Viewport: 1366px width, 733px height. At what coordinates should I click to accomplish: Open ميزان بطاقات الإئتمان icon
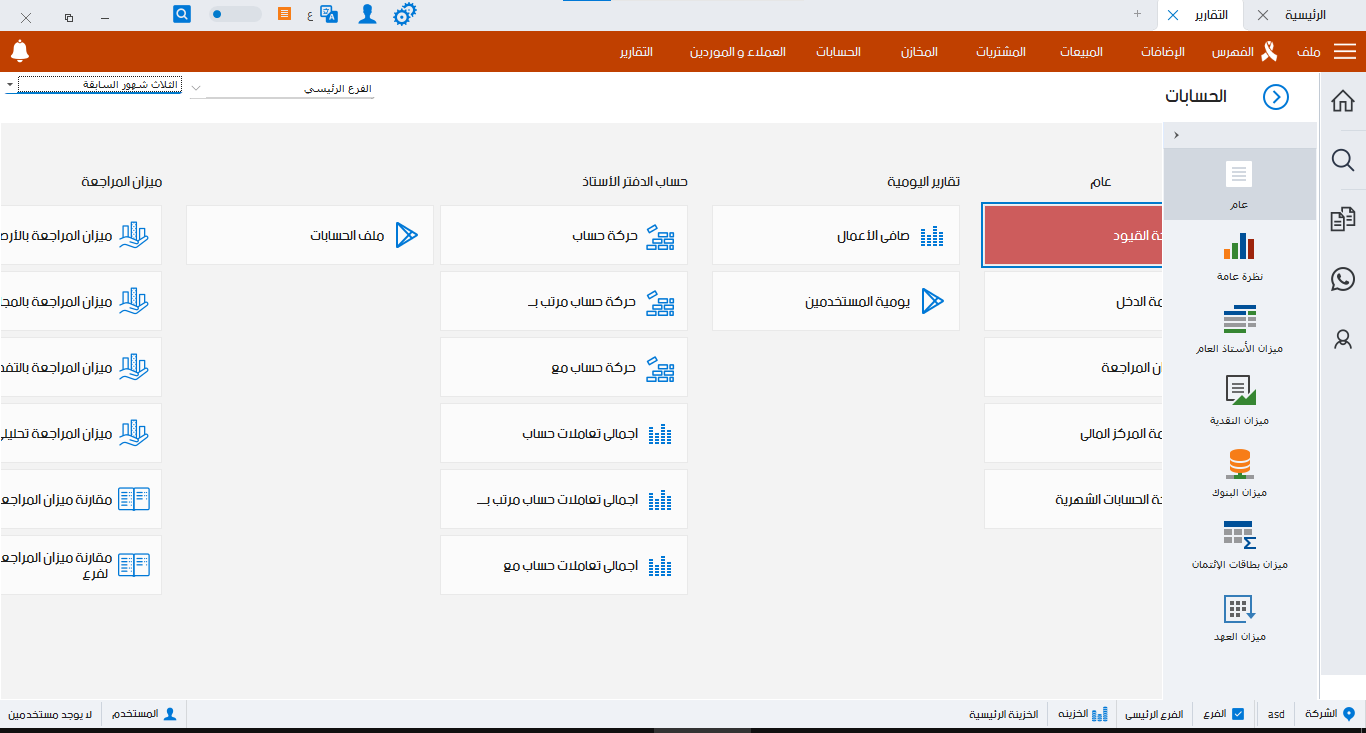pyautogui.click(x=1239, y=536)
